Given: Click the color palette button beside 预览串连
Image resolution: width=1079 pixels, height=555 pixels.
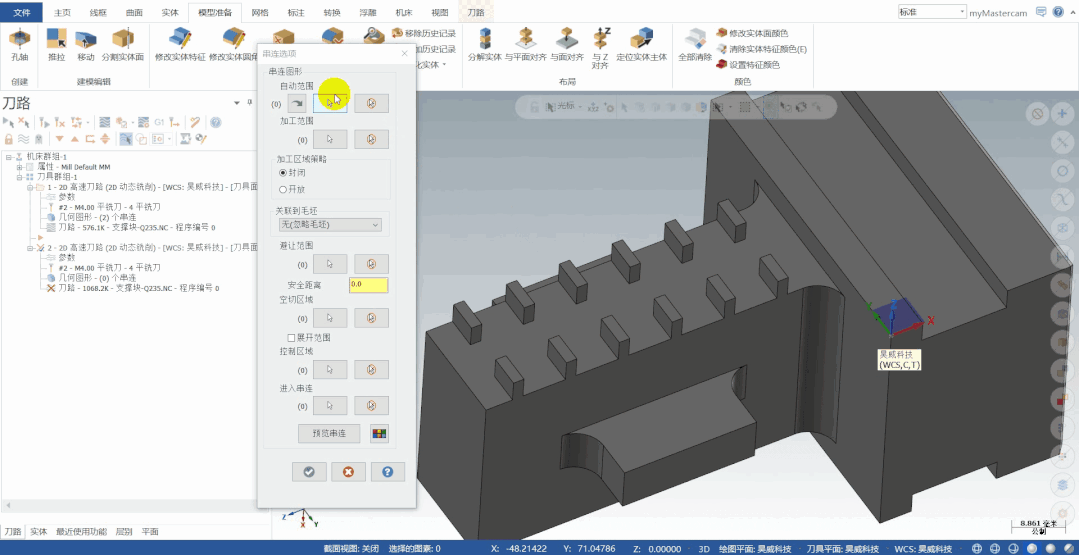Looking at the screenshot, I should tap(379, 433).
